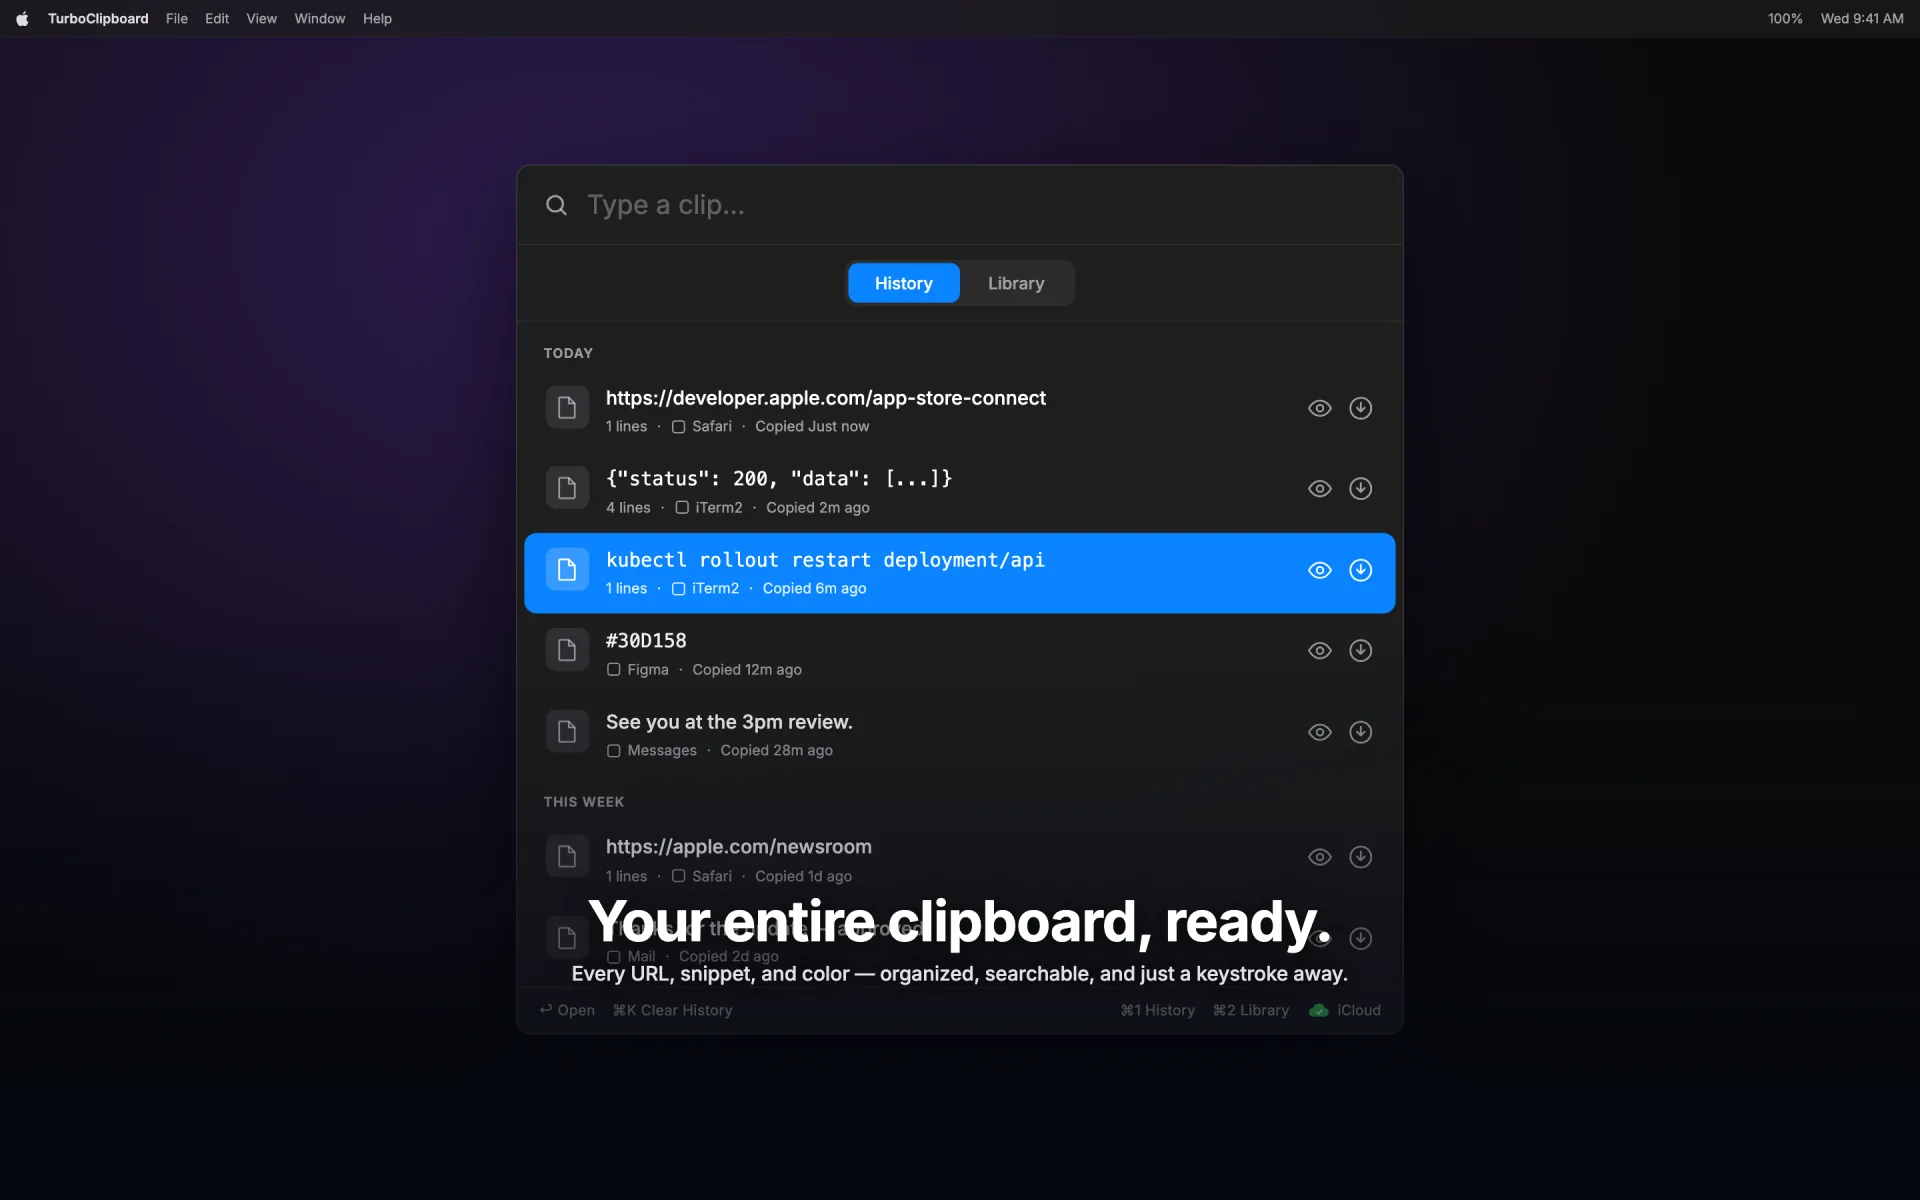Screen dimensions: 1920x1200
Task: Select the https://developer.apple.com/app-store-connect clip
Action: point(825,398)
